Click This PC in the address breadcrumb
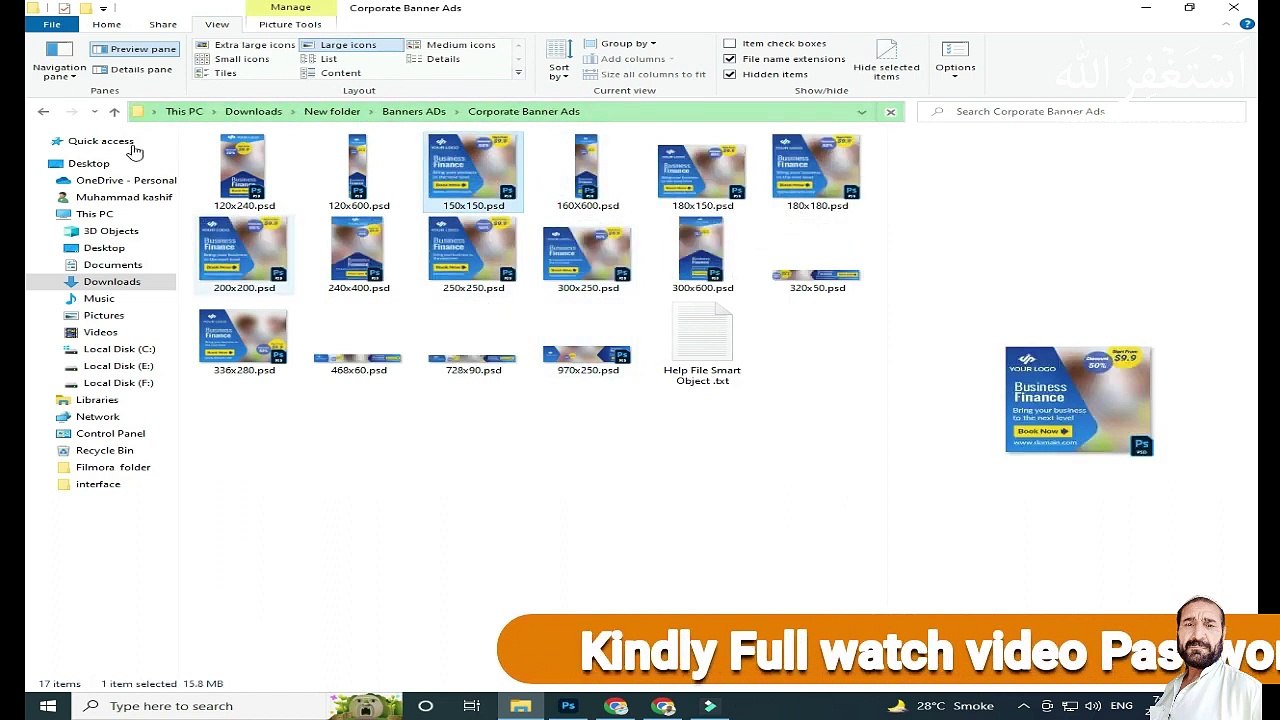Screen dimensions: 1280x720 184,112
